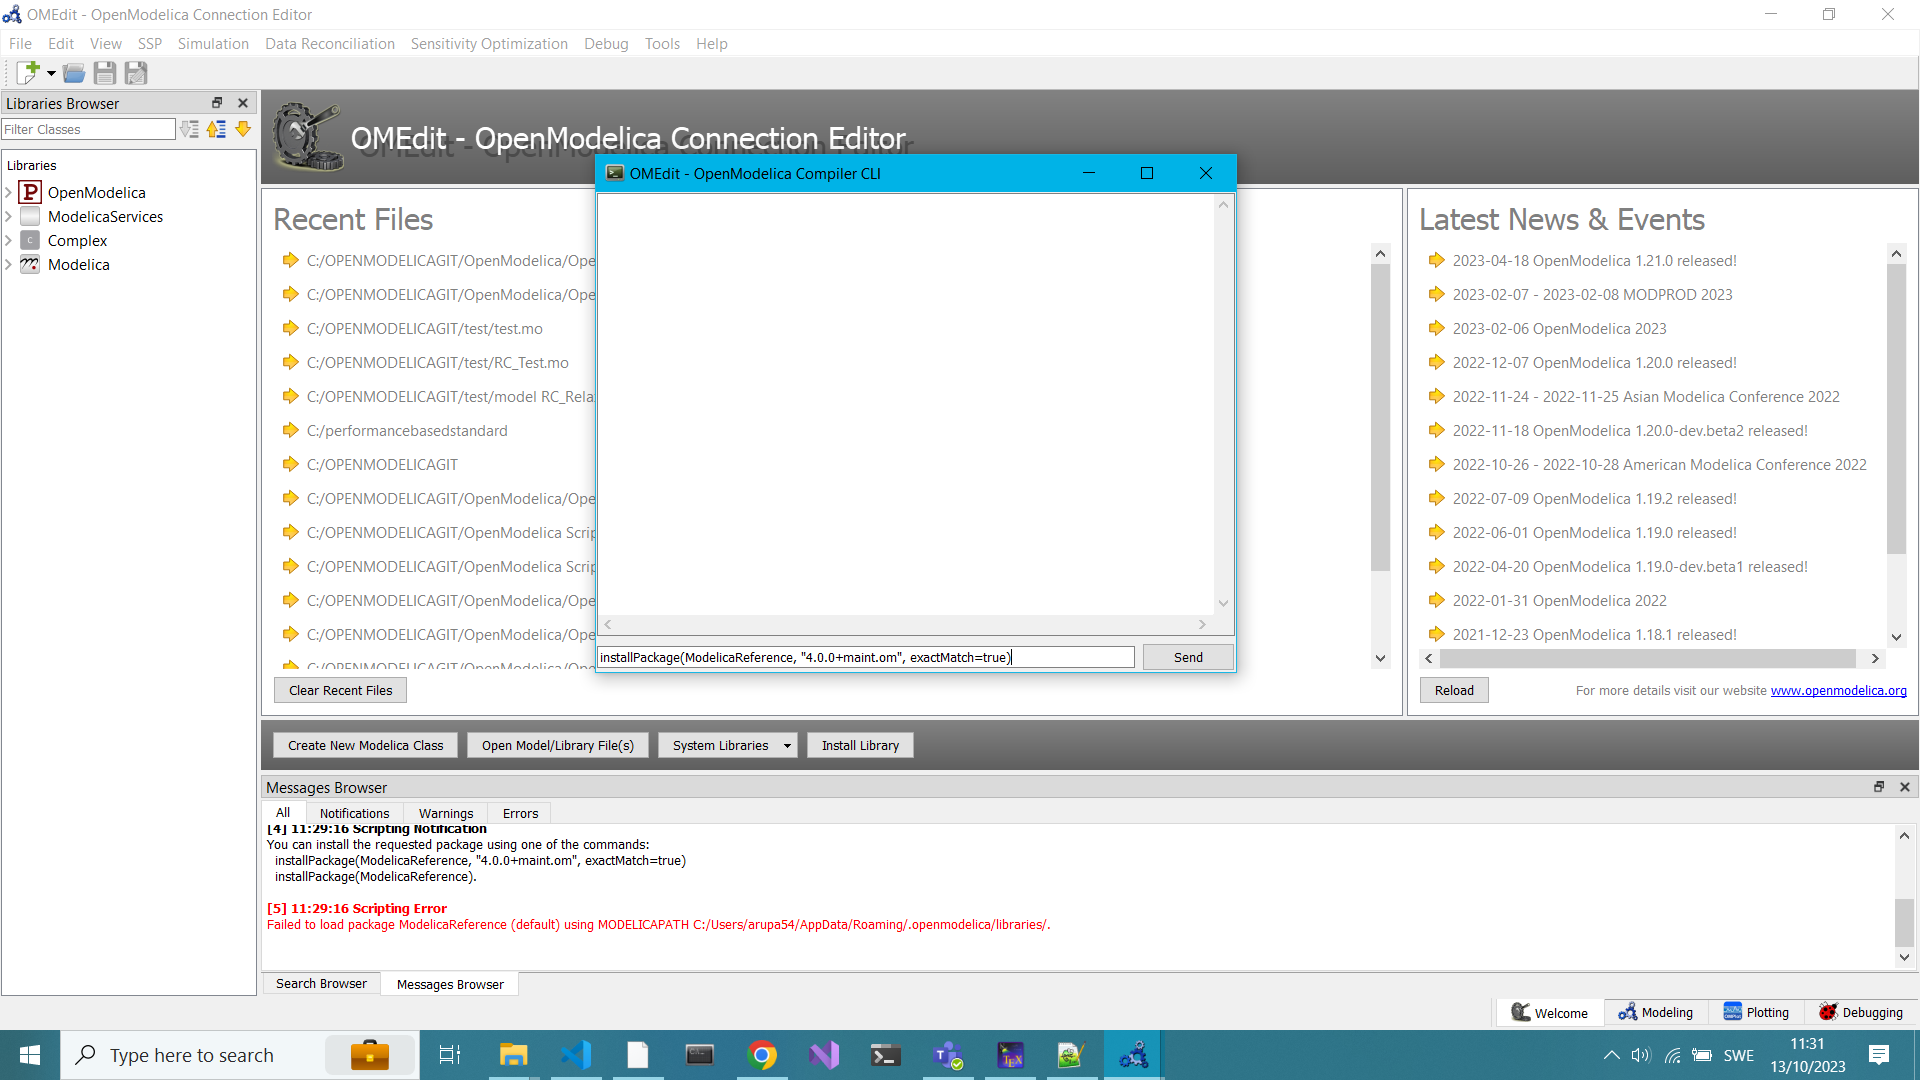1920x1080 pixels.
Task: Switch to the Plotting perspective
Action: [x=1756, y=1012]
